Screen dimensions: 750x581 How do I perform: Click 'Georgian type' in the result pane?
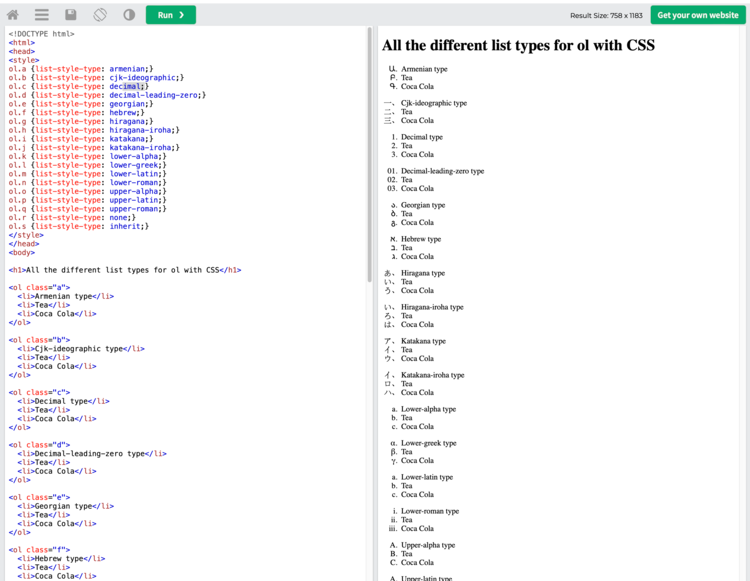click(x=423, y=205)
